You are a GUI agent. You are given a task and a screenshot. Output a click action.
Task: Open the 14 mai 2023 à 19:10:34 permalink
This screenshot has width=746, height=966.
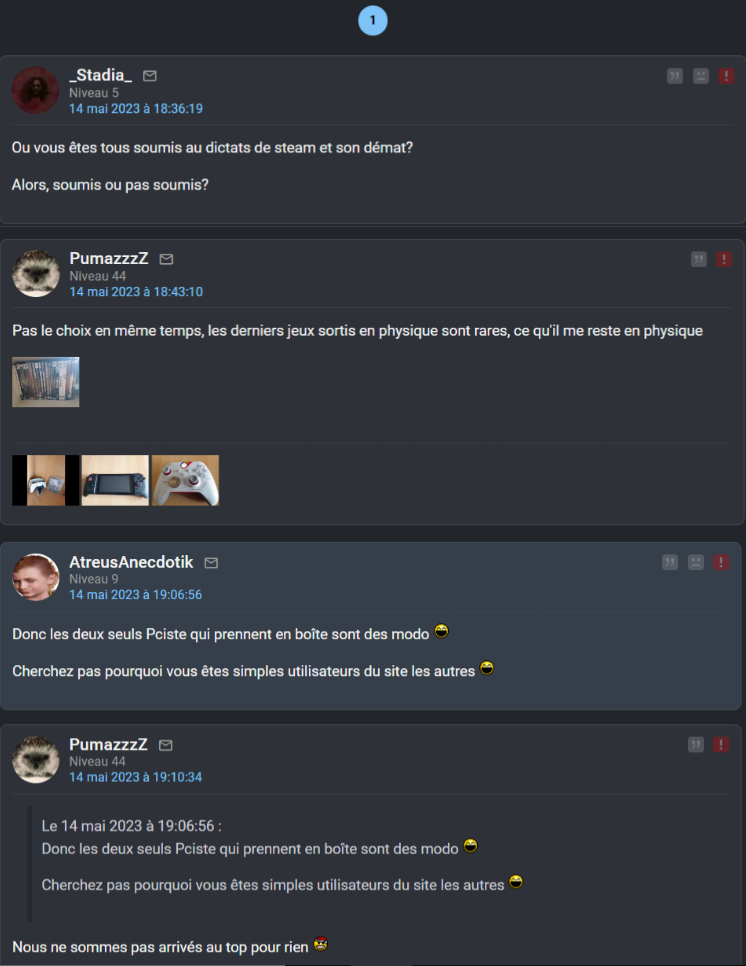pos(136,777)
